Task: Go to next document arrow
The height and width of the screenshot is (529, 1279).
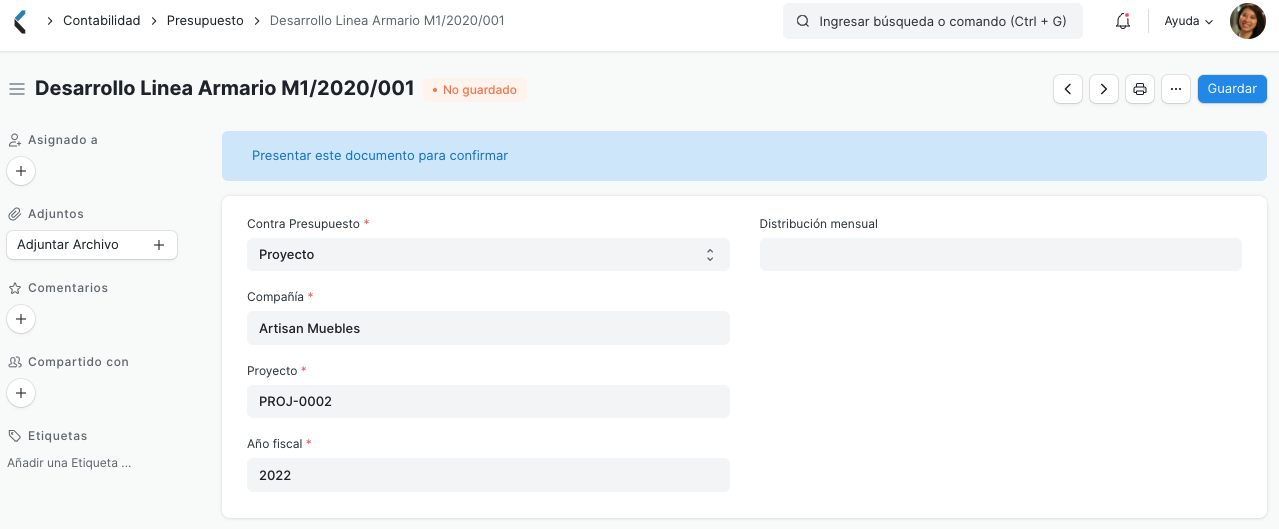Action: 1104,89
